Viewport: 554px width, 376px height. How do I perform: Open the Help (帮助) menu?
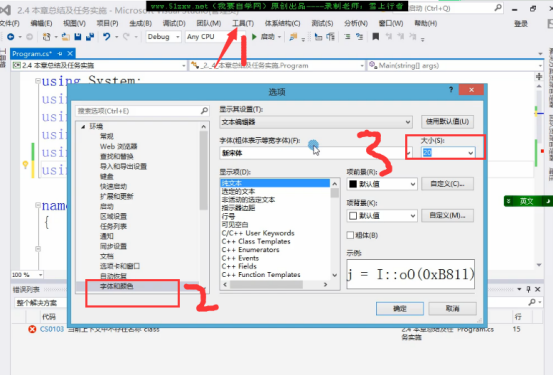[x=426, y=23]
